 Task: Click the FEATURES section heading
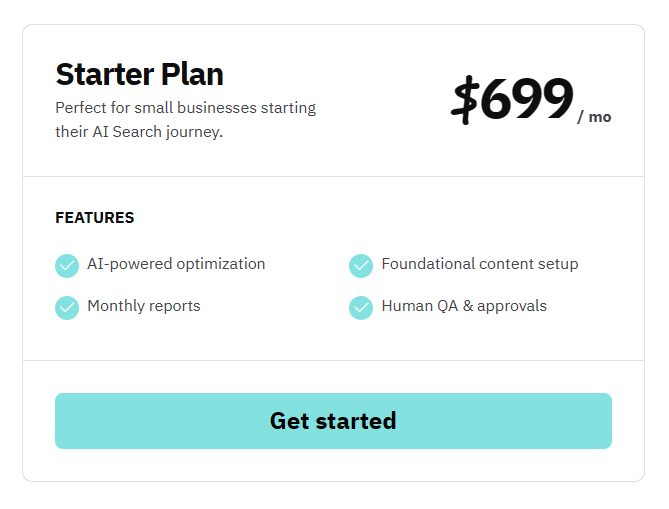pos(94,218)
